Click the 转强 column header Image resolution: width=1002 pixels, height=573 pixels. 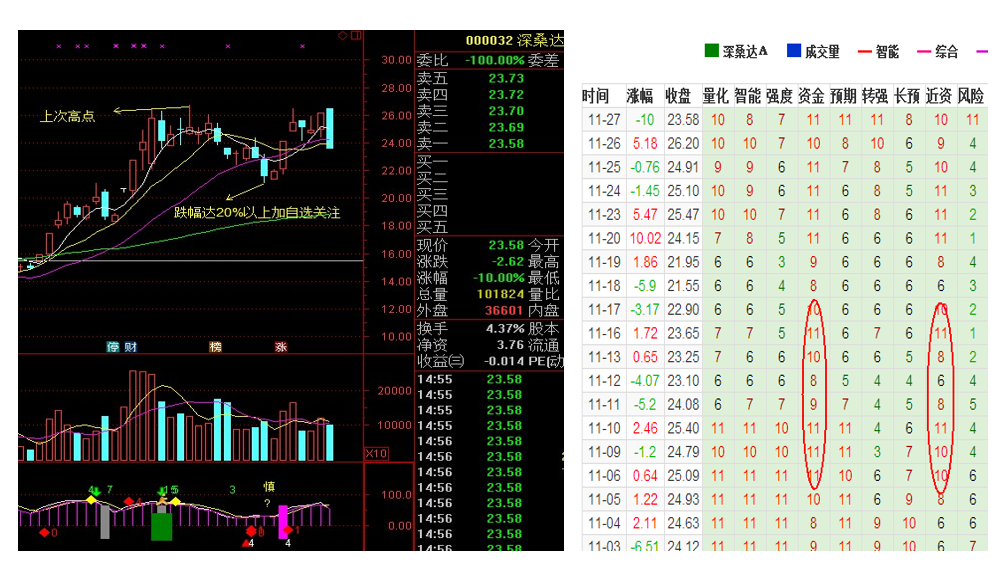tap(875, 96)
